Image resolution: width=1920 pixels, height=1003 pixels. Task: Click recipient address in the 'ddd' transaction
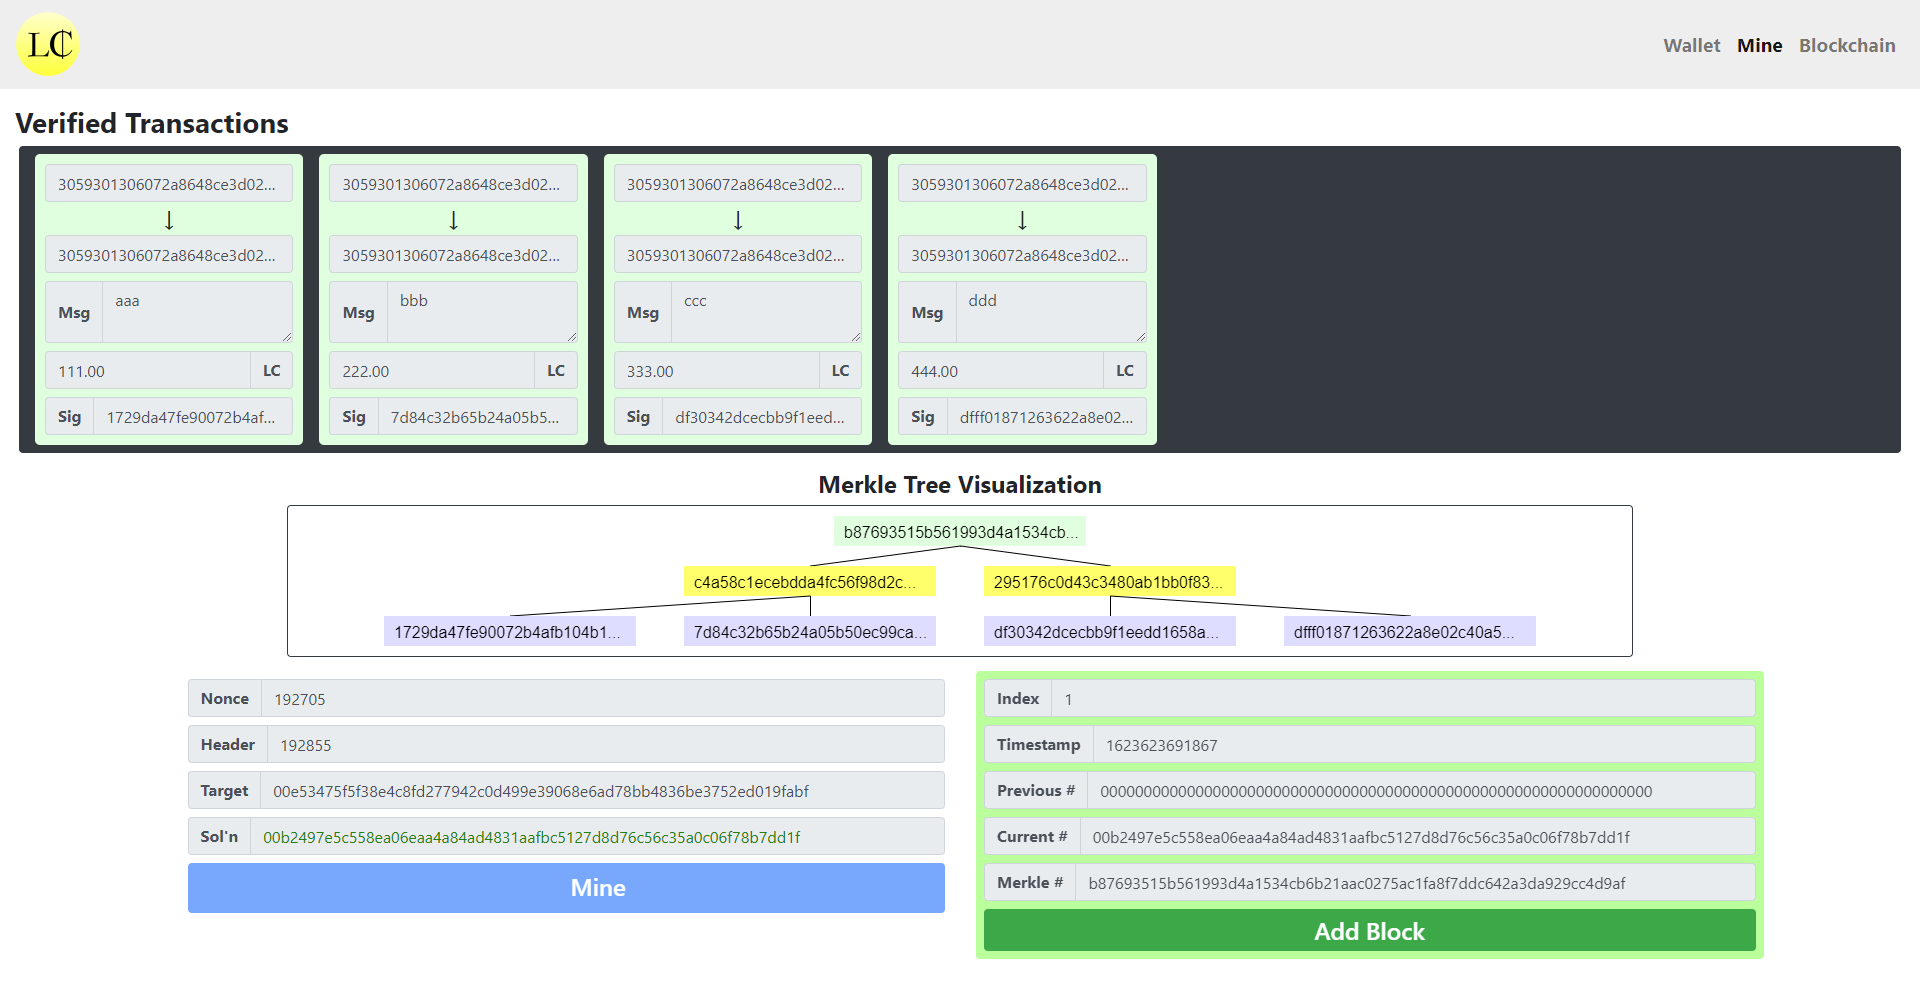[x=1022, y=255]
